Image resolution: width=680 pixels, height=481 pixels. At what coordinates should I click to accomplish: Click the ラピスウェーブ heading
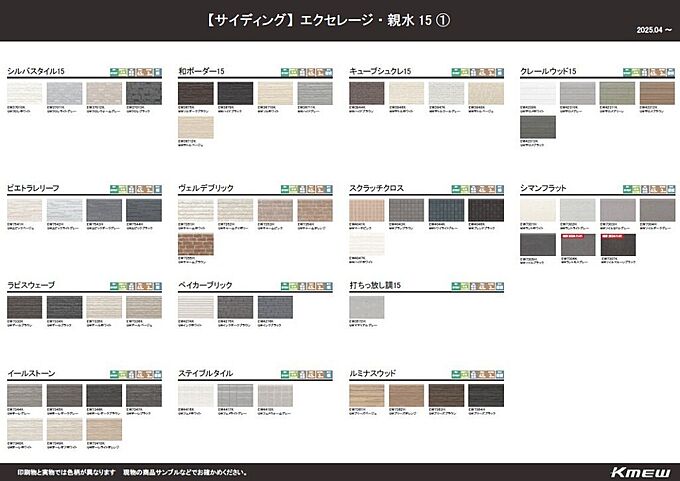31,285
